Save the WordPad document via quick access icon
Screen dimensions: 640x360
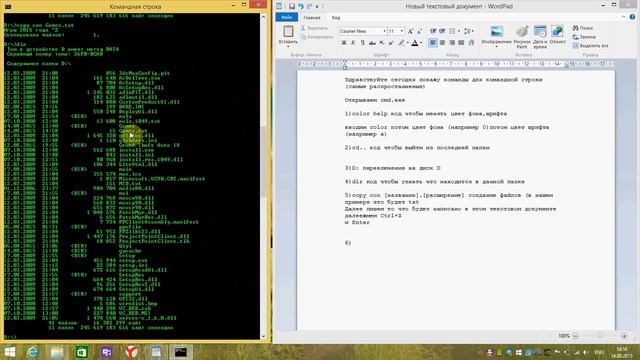coord(291,6)
